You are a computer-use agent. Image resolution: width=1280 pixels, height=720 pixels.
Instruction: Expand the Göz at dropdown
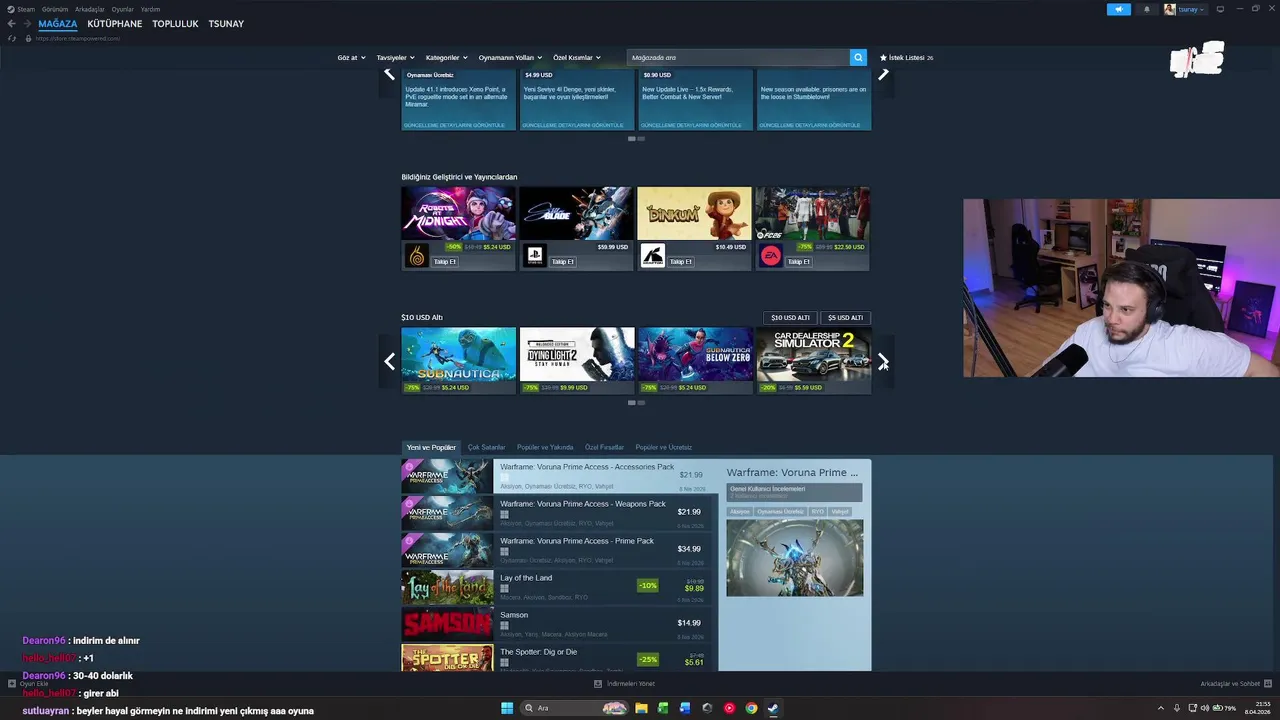(x=351, y=58)
